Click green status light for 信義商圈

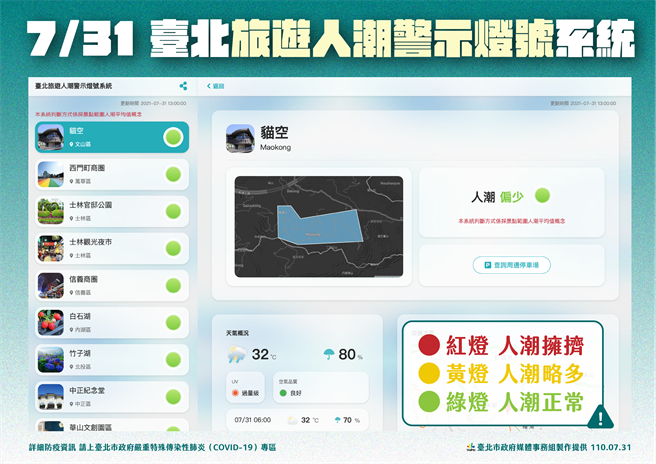click(173, 285)
